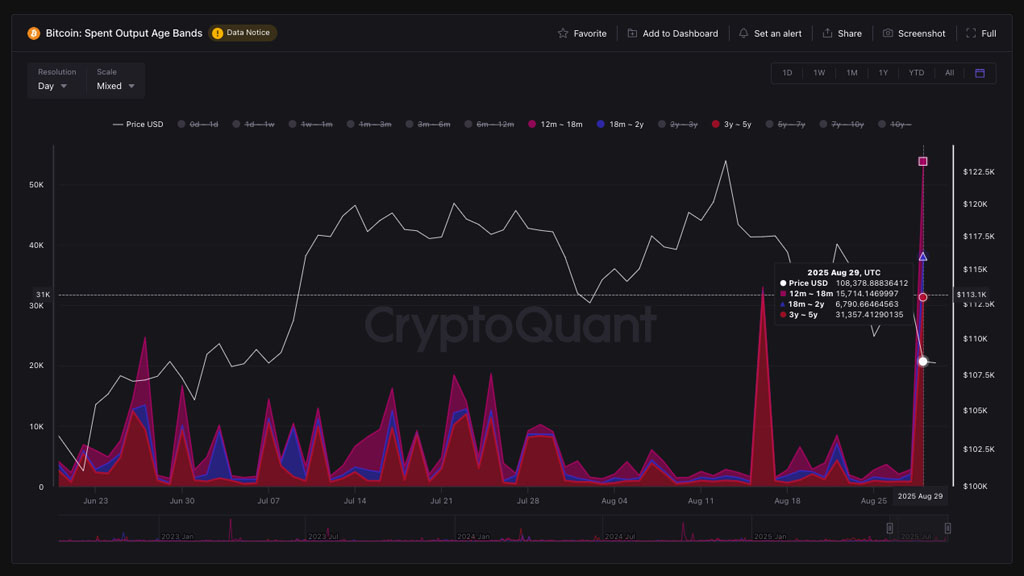Click the 2025 Aug 29 date label
This screenshot has height=576, width=1024.
pos(920,496)
